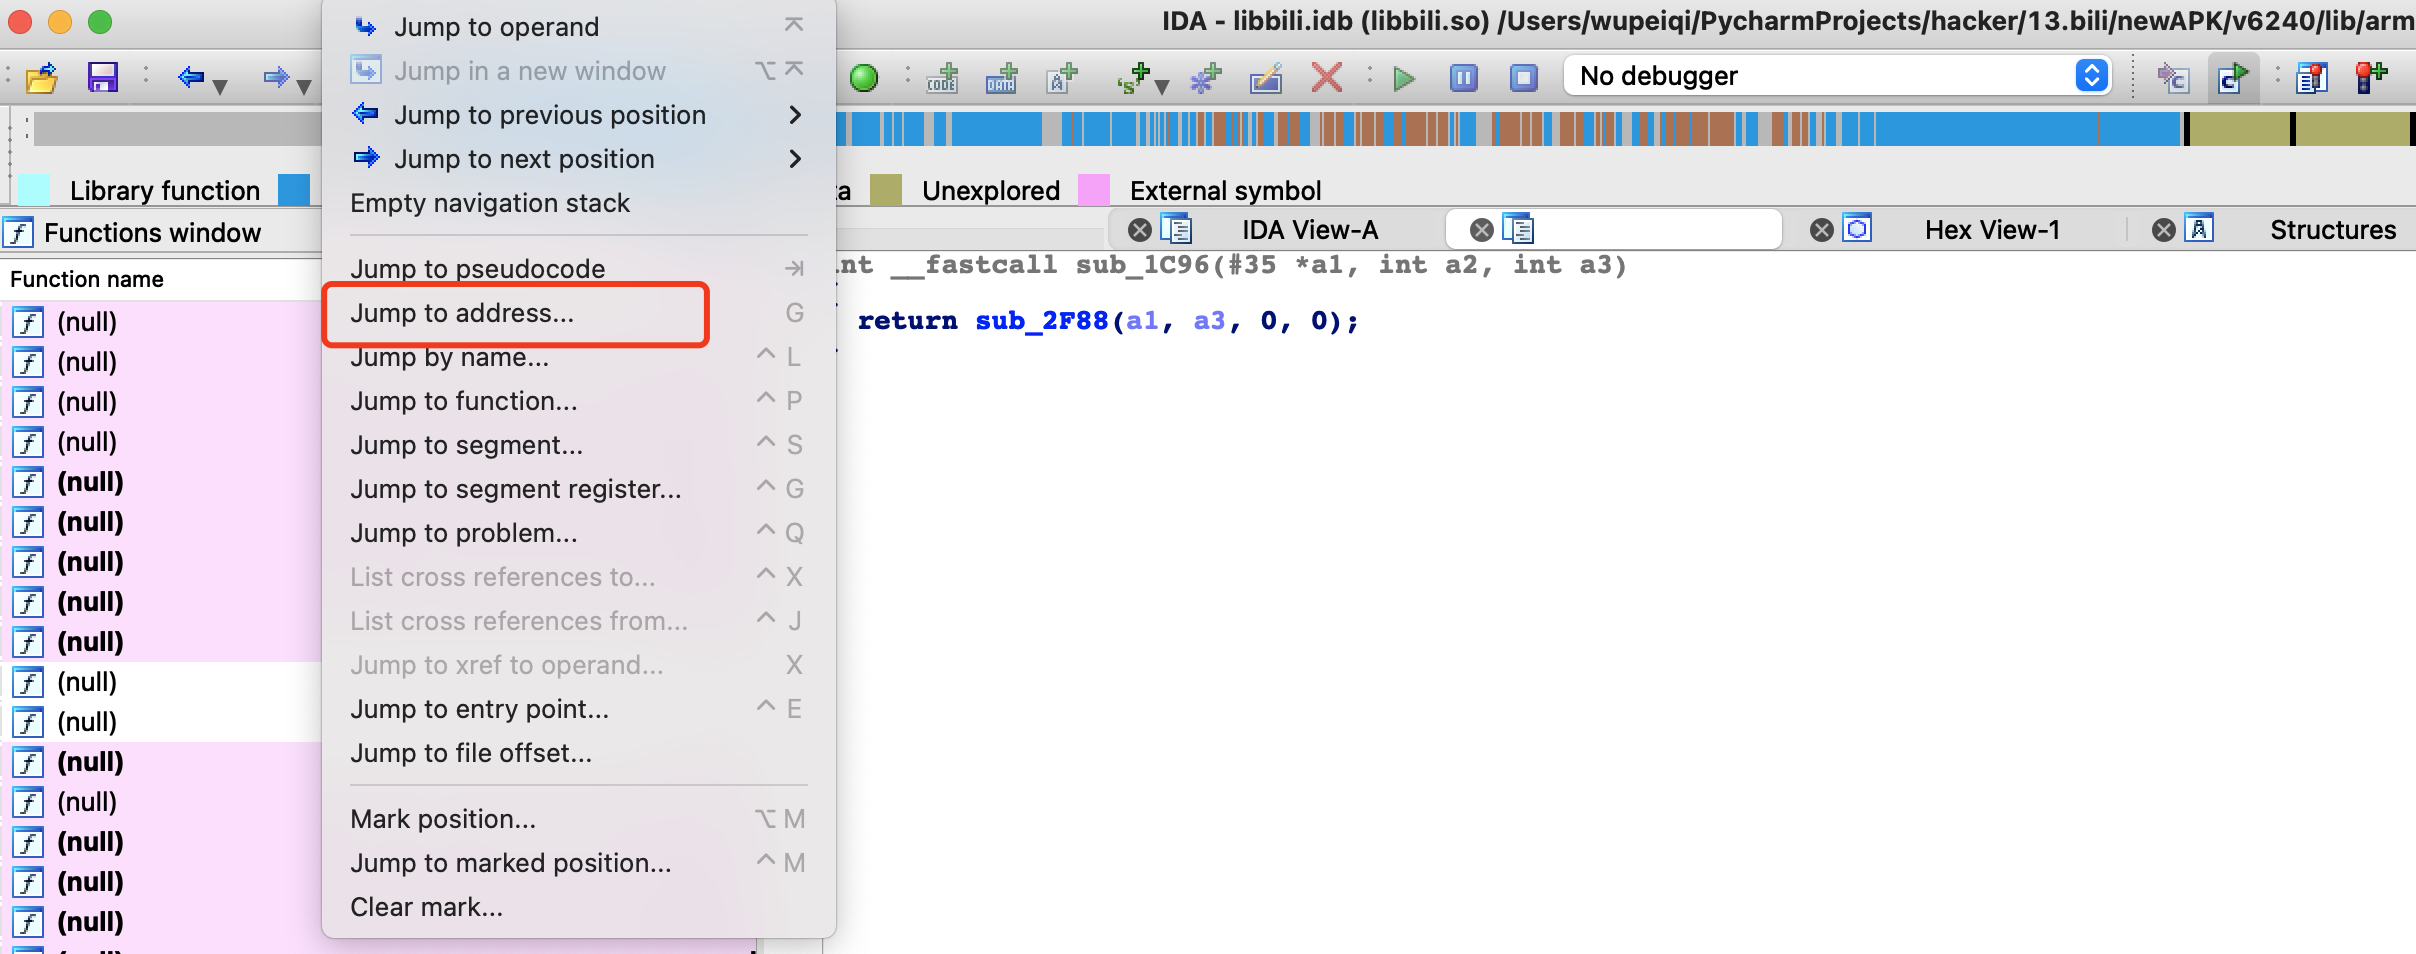
Task: Choose 'Jump to file offset...' entry
Action: [x=578, y=753]
